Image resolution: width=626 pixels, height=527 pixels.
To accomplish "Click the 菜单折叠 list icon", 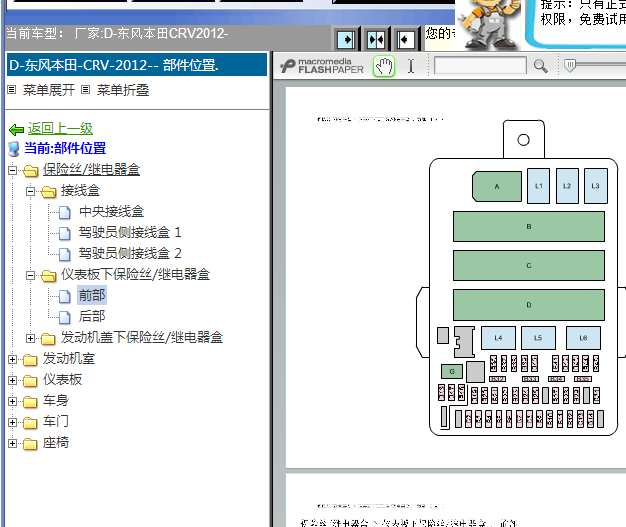I will (85, 90).
